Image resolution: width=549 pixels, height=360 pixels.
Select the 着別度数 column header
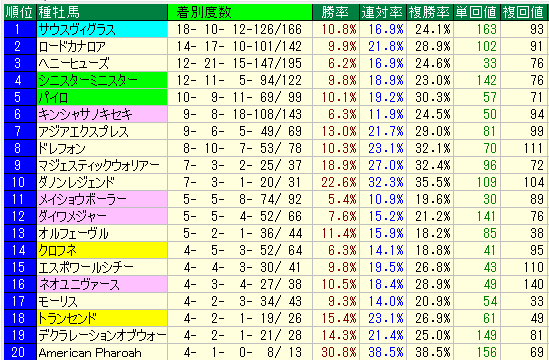click(240, 13)
